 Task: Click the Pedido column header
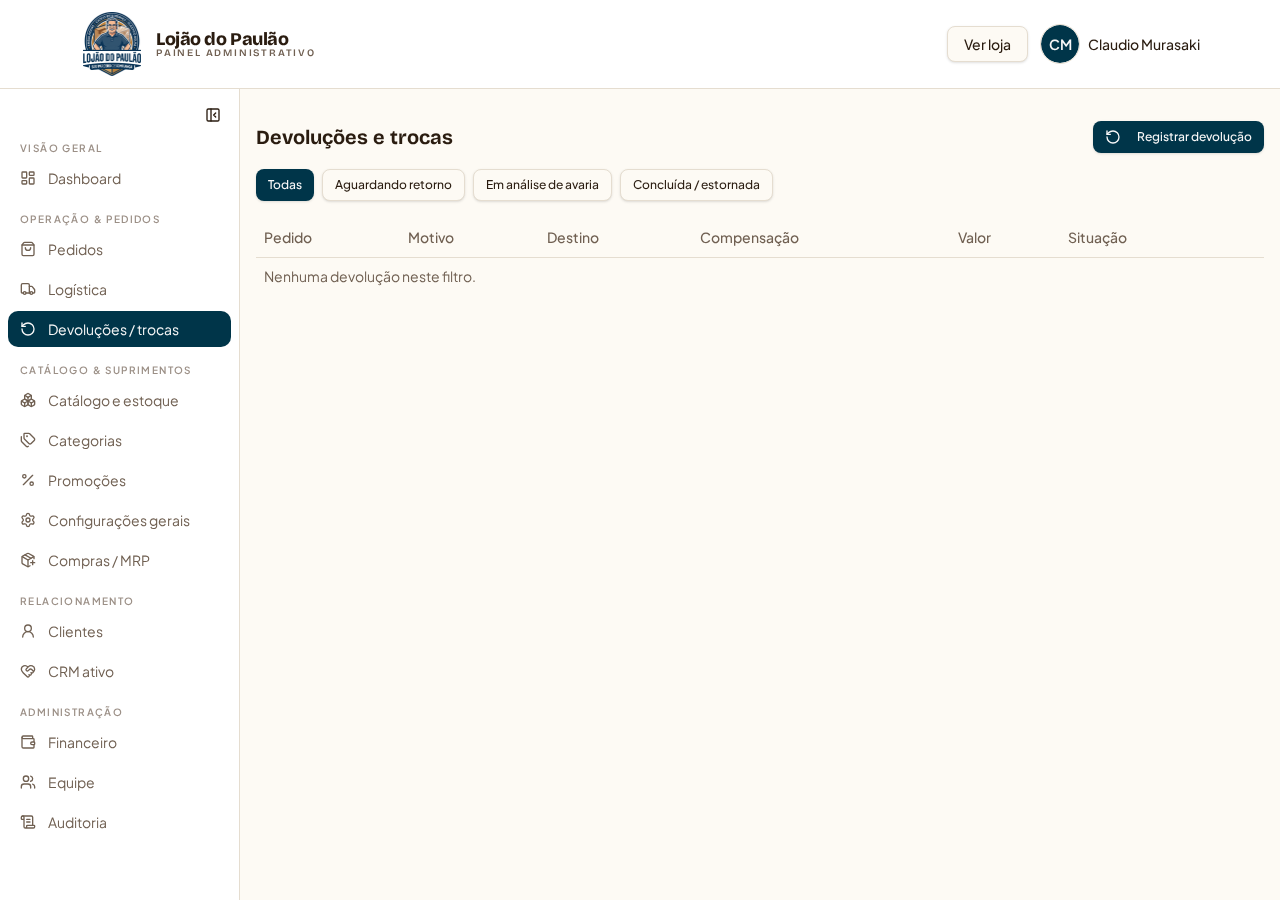point(288,237)
